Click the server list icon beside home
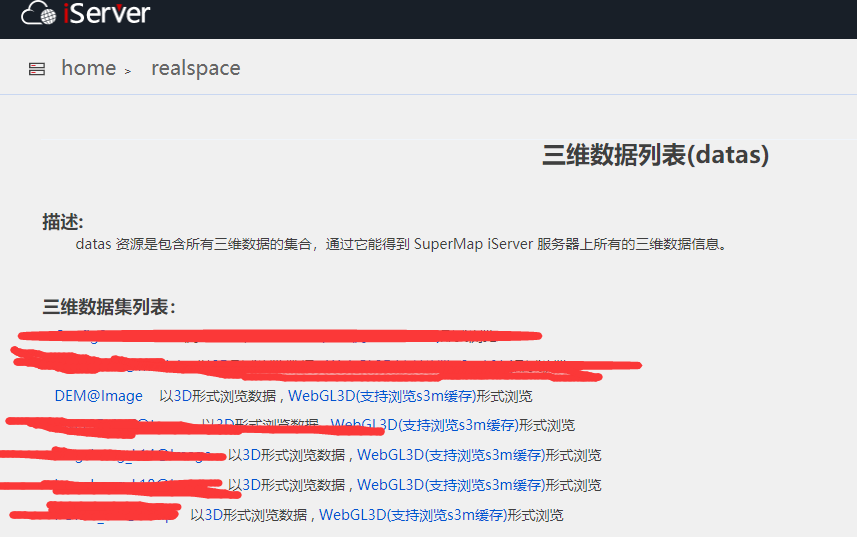This screenshot has width=857, height=537. tap(37, 69)
